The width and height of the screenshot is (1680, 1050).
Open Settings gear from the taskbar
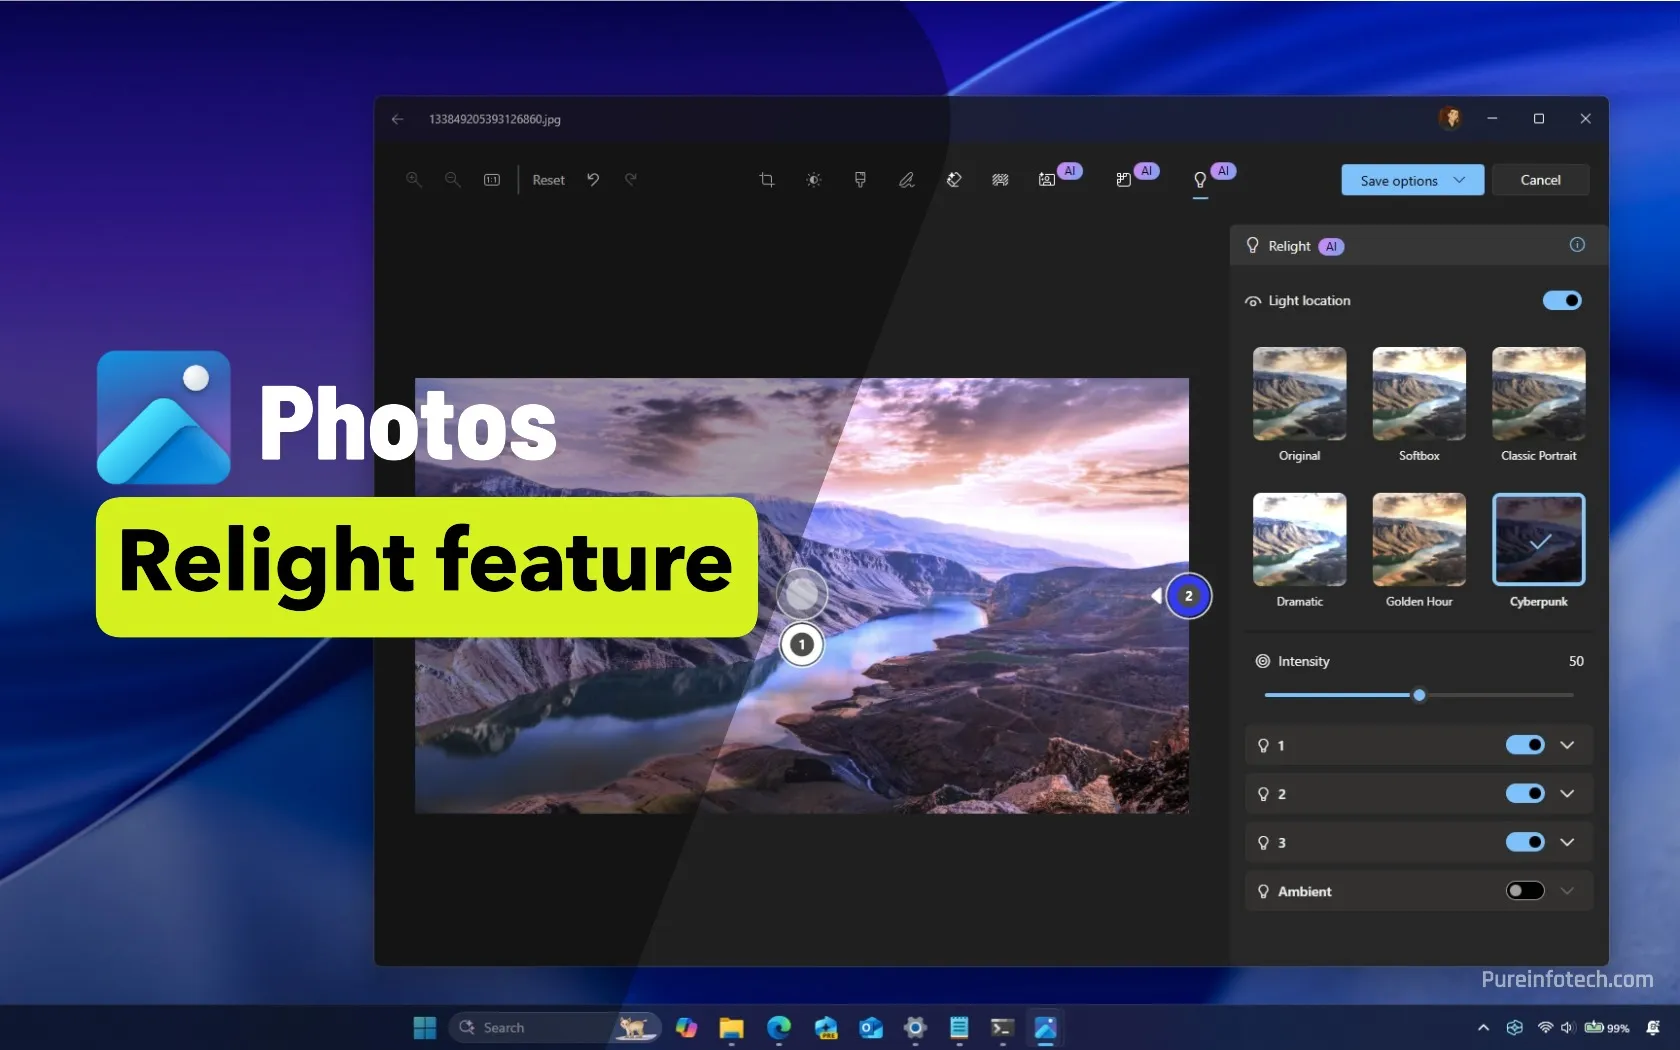coord(915,1027)
